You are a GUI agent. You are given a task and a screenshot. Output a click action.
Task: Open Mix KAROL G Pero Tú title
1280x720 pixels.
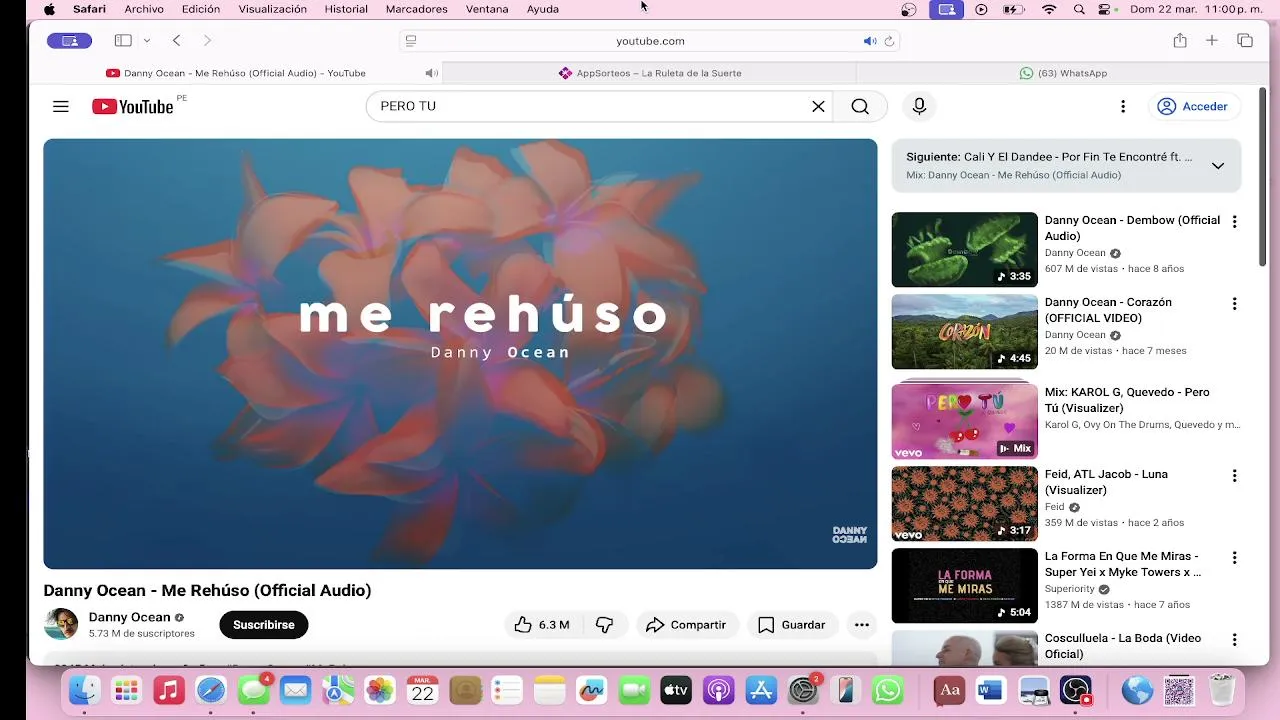coord(1127,400)
